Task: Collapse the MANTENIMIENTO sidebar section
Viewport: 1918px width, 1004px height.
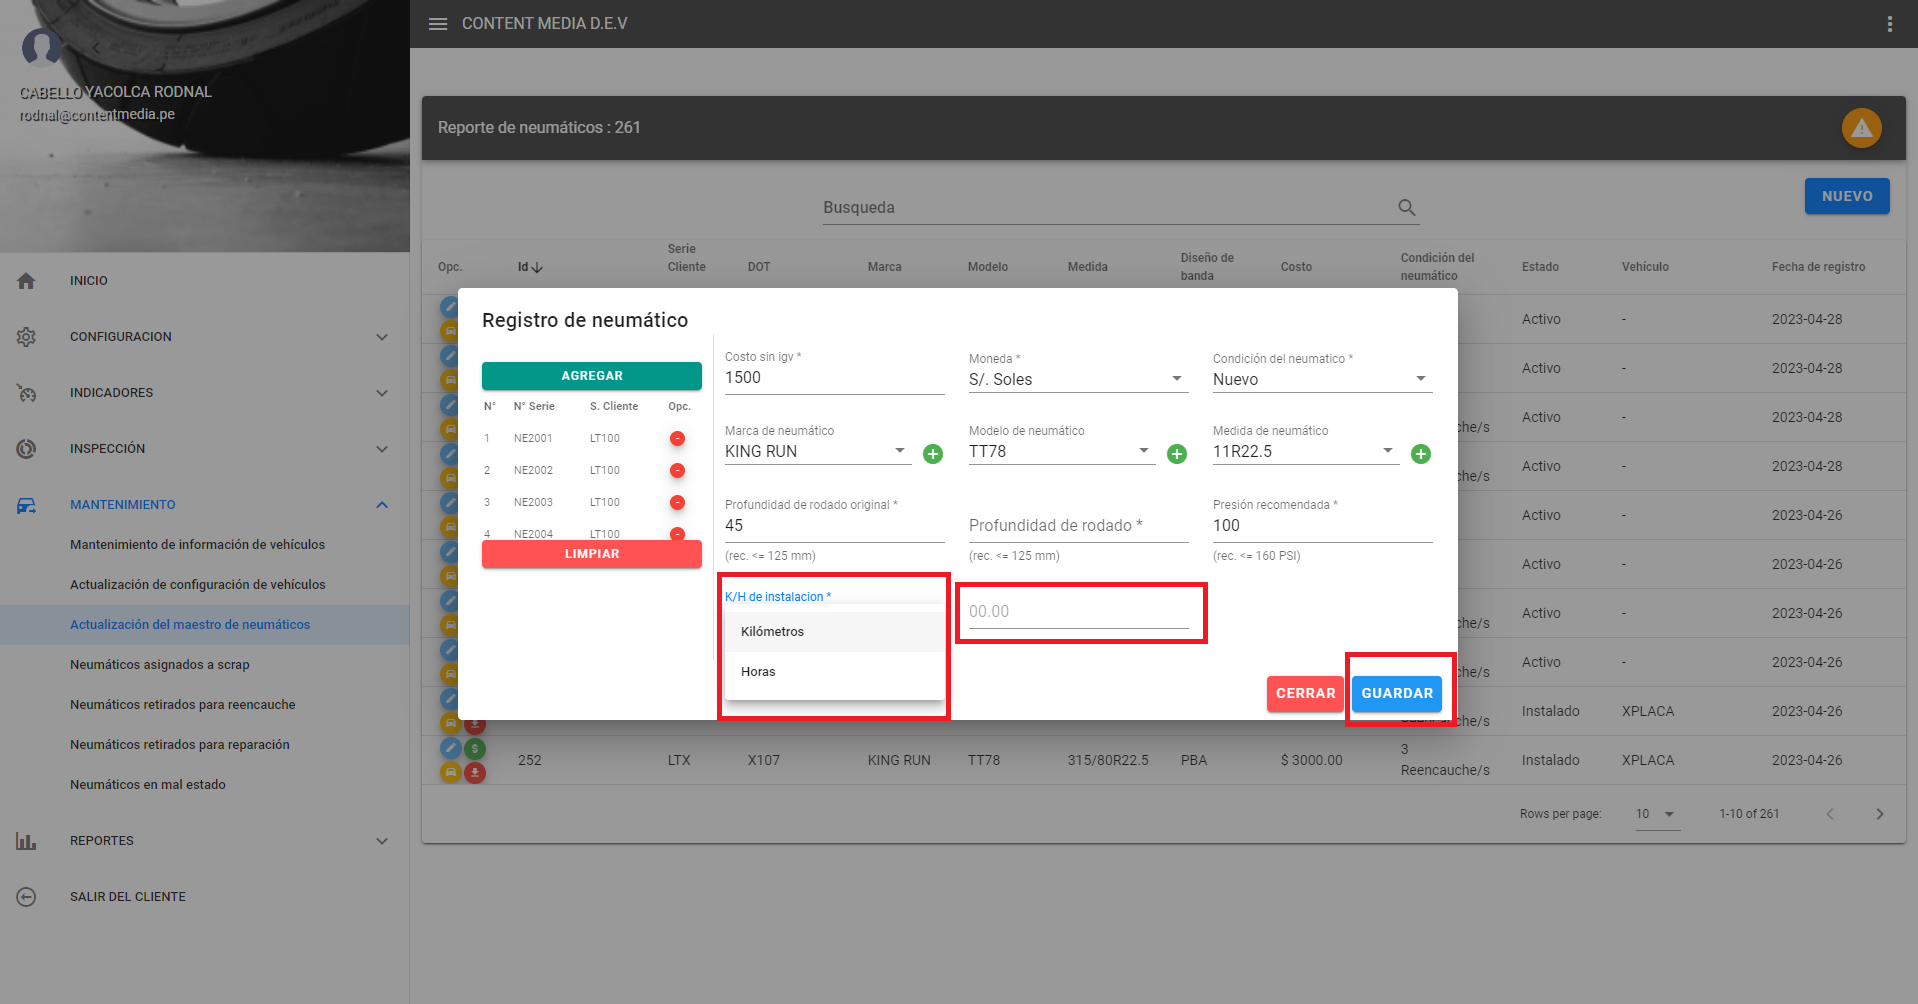Action: [381, 505]
